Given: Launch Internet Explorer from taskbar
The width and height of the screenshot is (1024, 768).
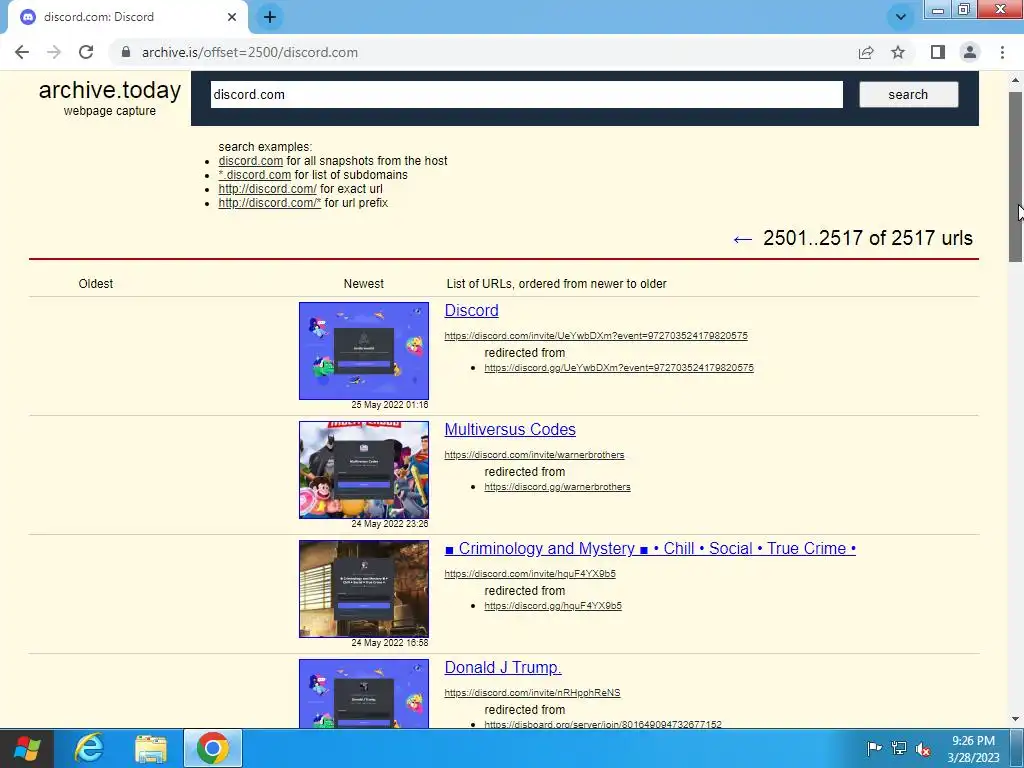Looking at the screenshot, I should pos(89,748).
